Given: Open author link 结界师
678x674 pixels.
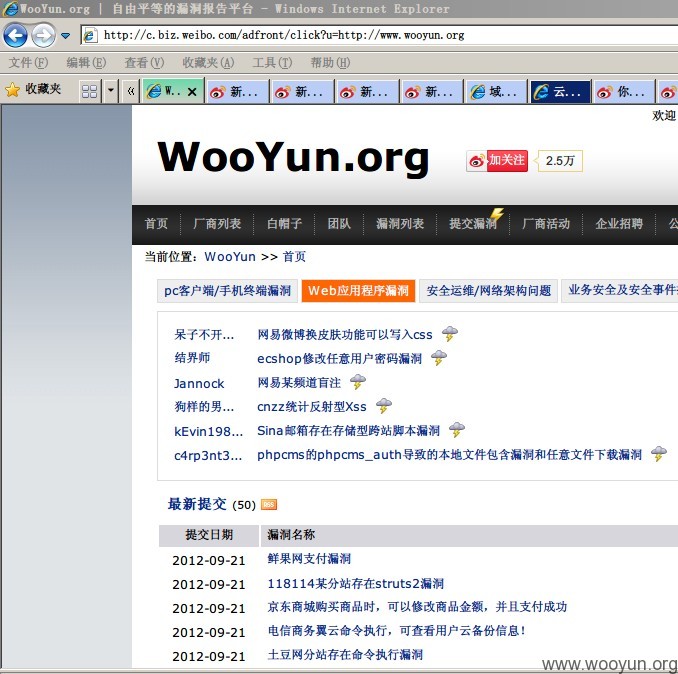Looking at the screenshot, I should [x=192, y=358].
